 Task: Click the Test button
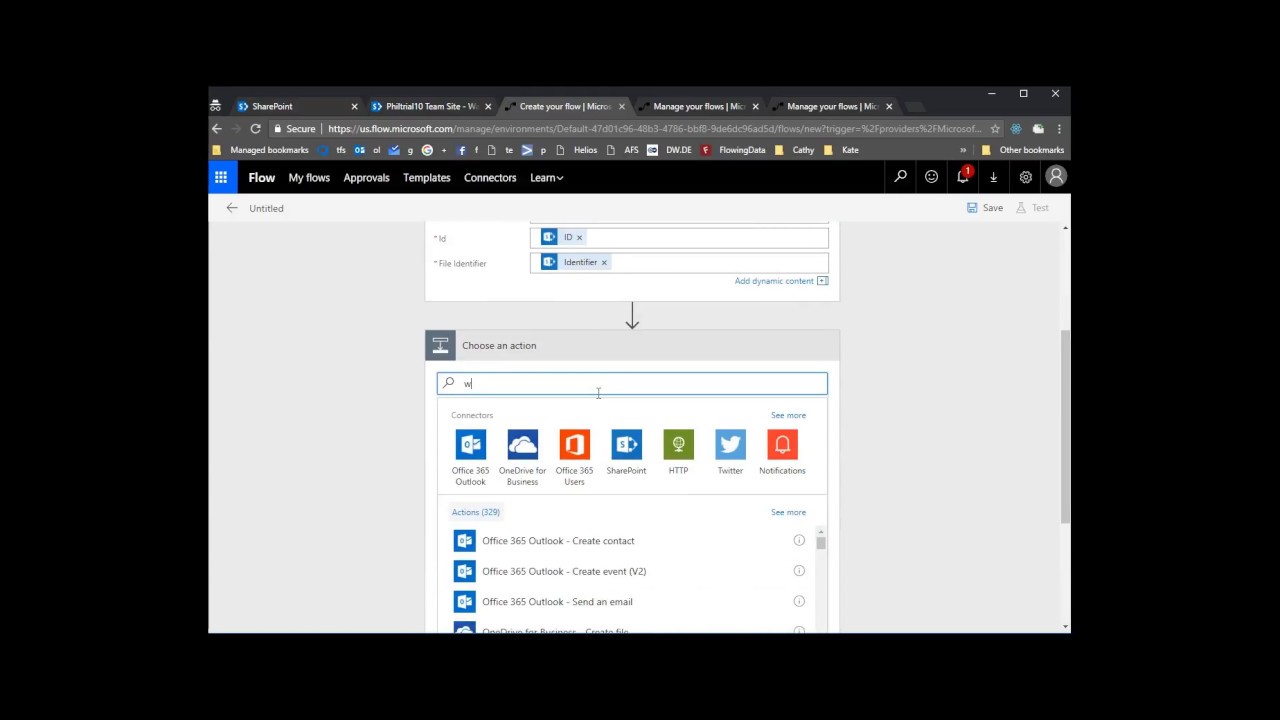pos(1032,208)
